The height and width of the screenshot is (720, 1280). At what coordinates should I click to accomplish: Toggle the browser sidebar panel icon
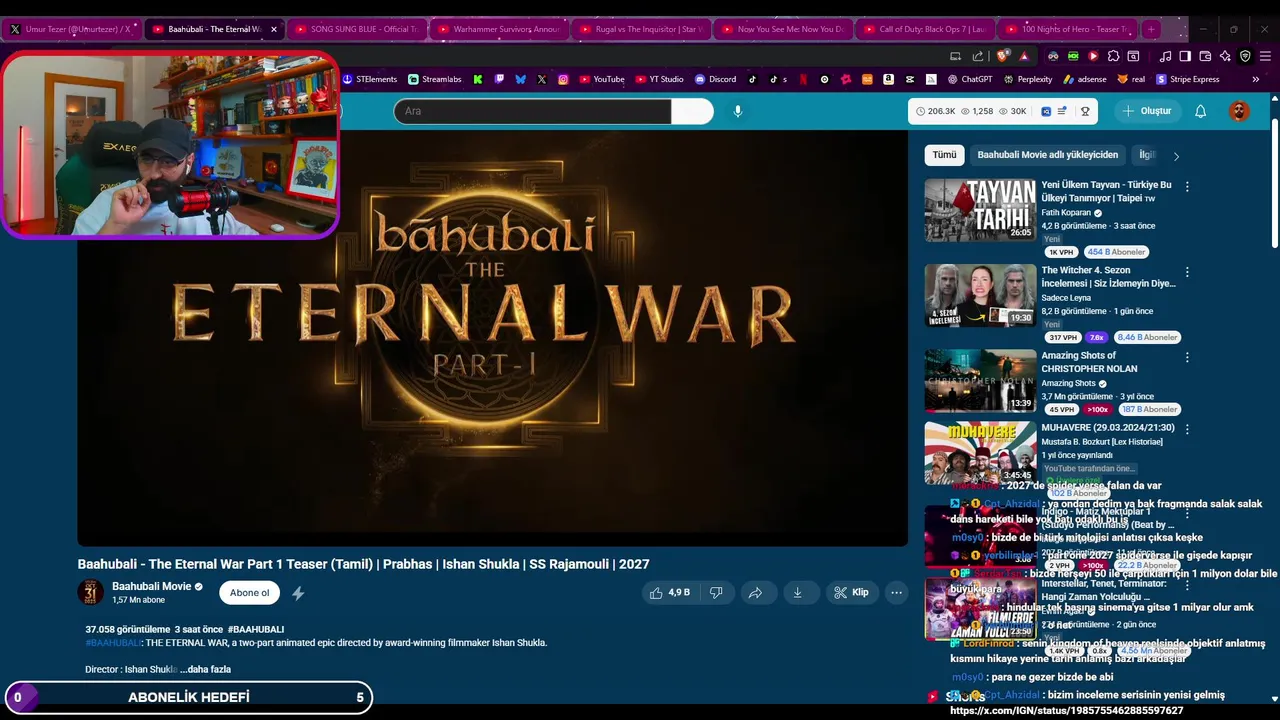click(1185, 56)
